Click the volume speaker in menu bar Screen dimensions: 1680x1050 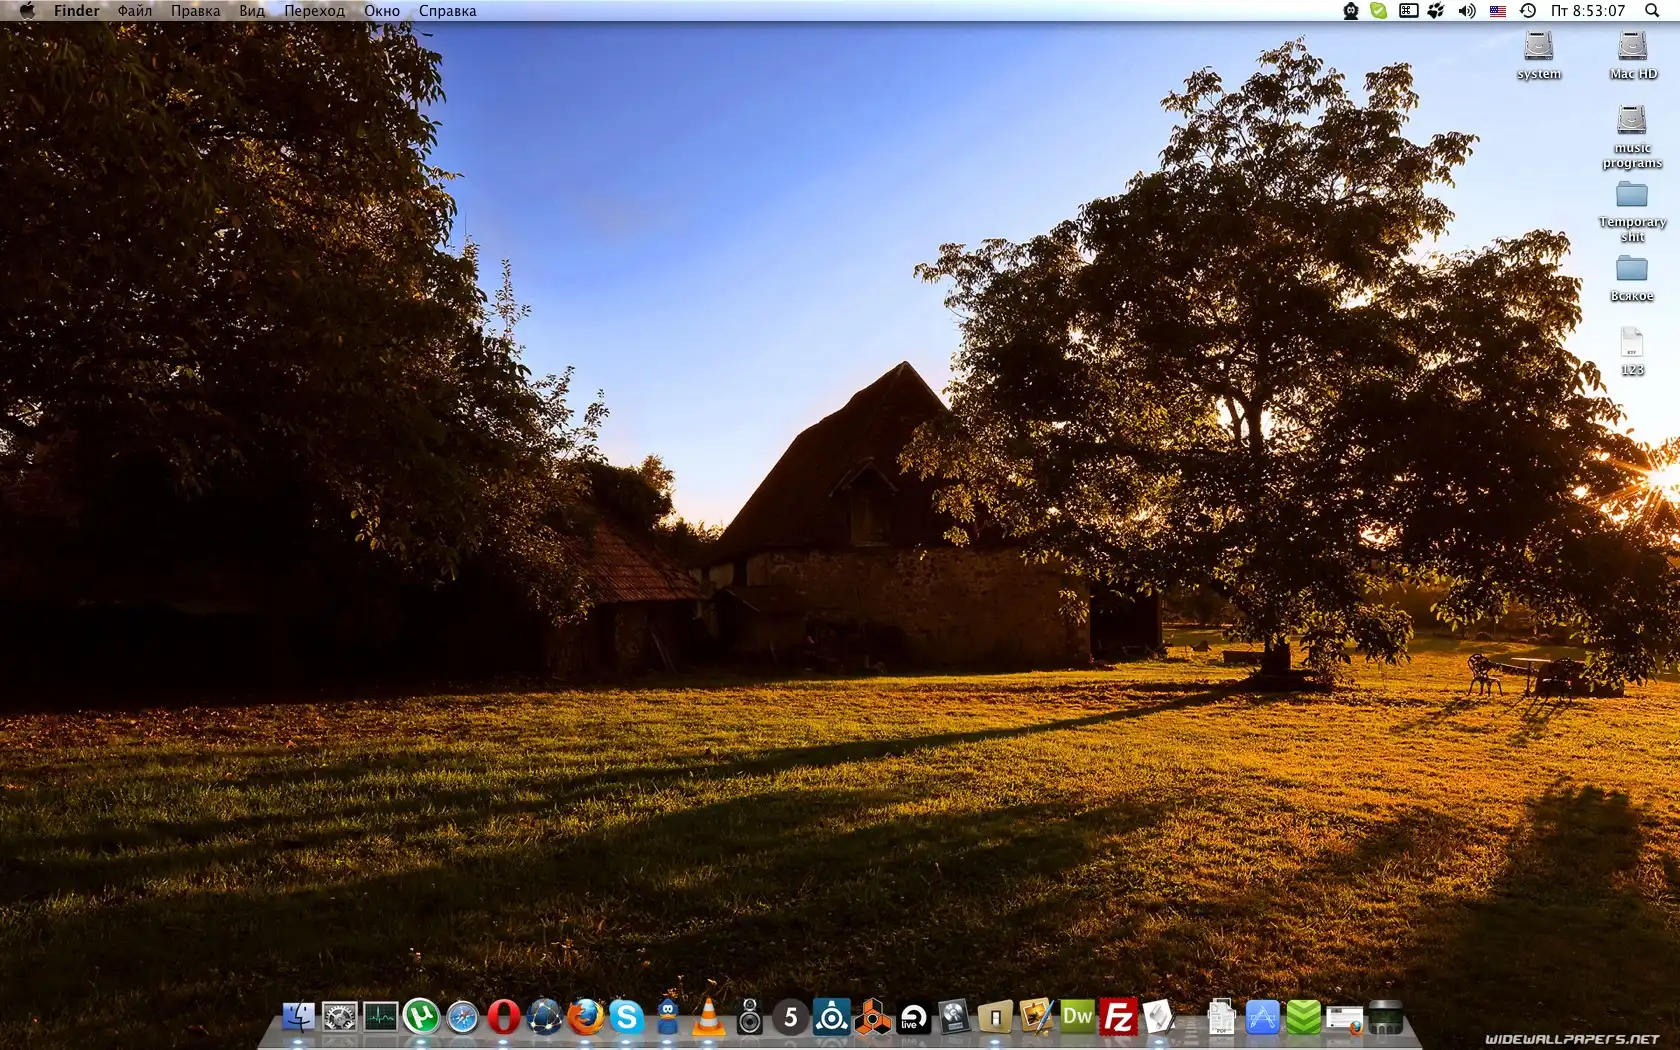[1466, 11]
